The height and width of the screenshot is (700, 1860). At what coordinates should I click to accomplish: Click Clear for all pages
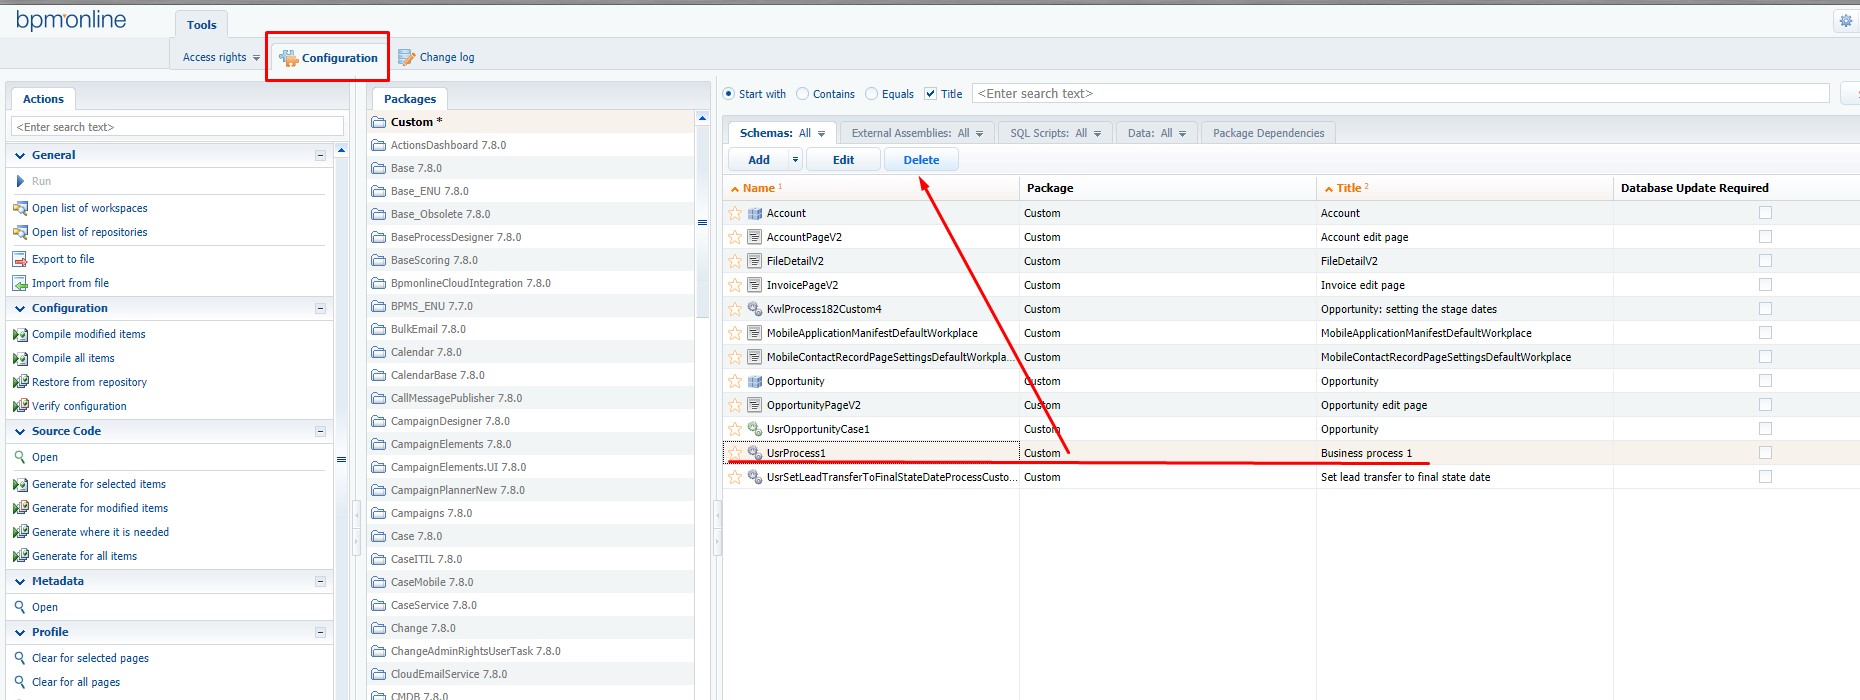[x=76, y=682]
